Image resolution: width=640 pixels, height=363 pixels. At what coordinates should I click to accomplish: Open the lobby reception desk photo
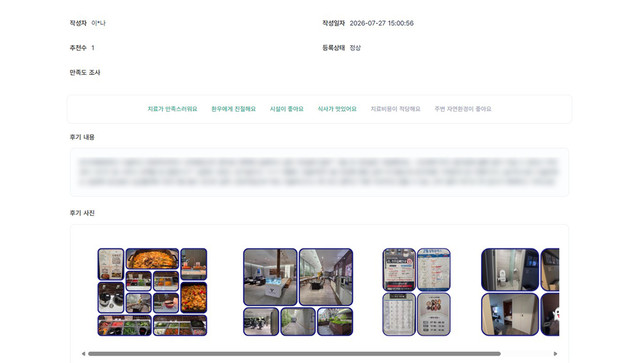(270, 277)
